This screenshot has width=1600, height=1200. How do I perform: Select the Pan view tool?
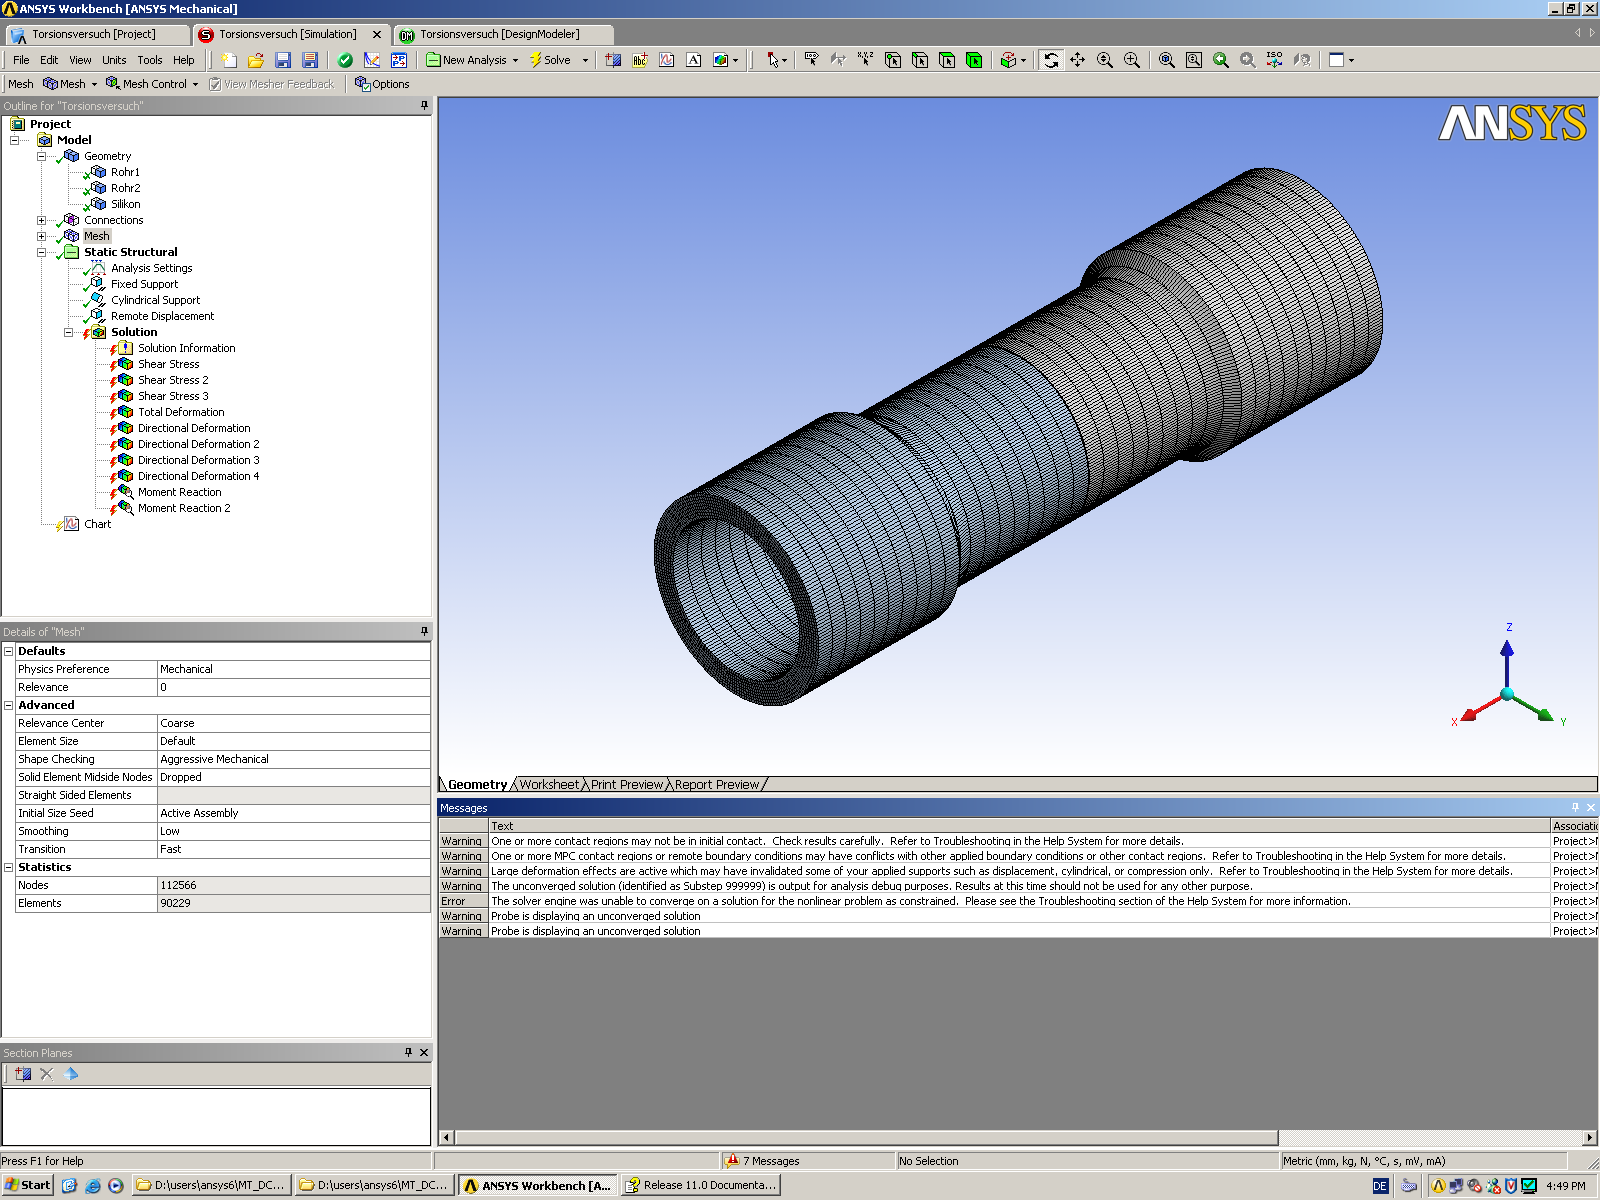1077,60
